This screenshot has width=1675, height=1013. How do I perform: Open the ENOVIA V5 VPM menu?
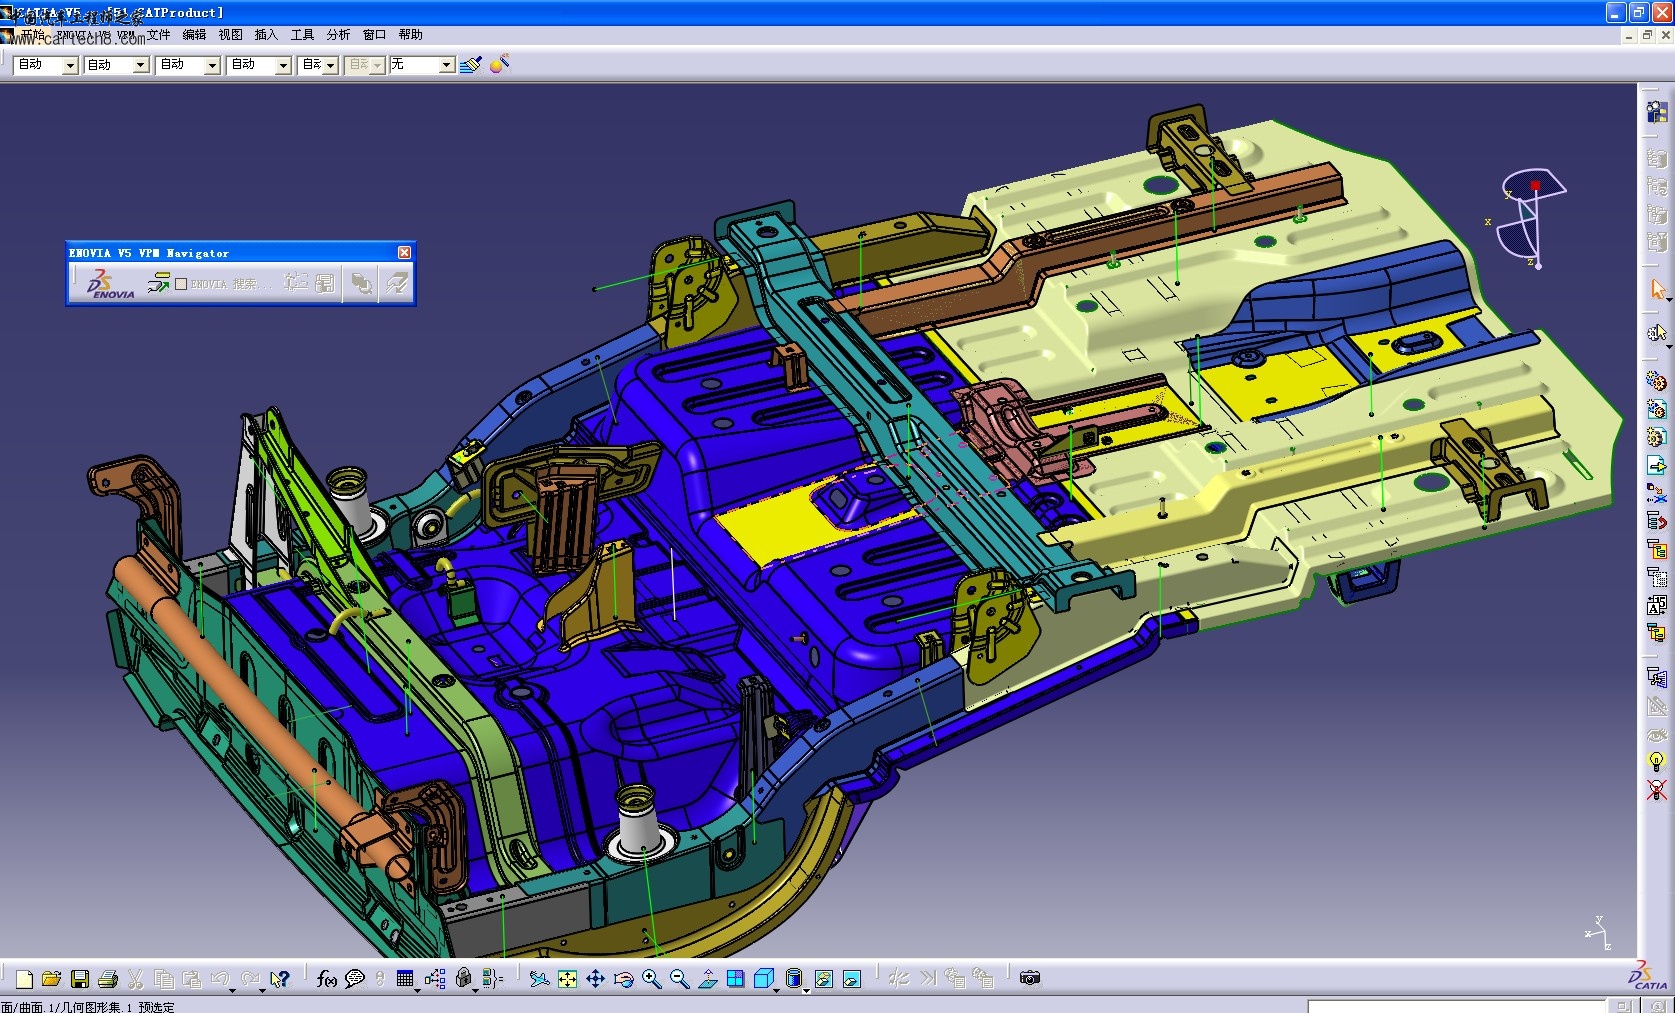pyautogui.click(x=96, y=35)
